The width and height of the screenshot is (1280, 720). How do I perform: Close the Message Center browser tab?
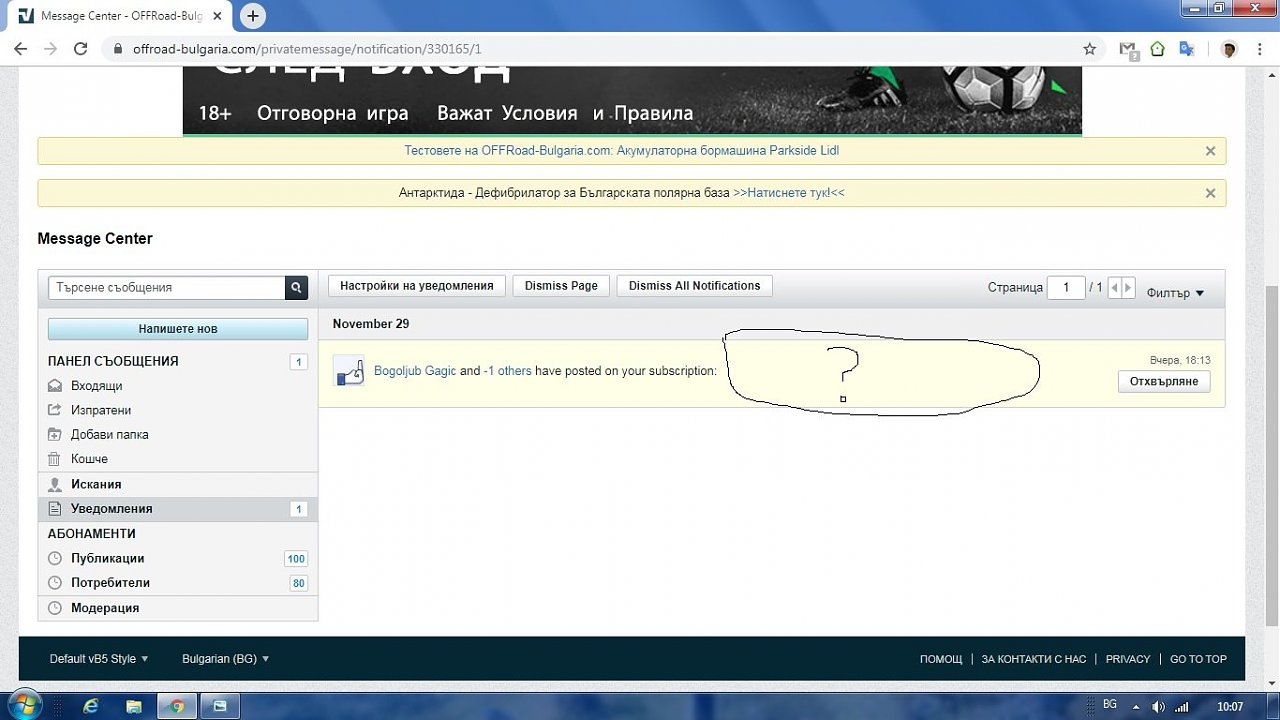[x=218, y=16]
